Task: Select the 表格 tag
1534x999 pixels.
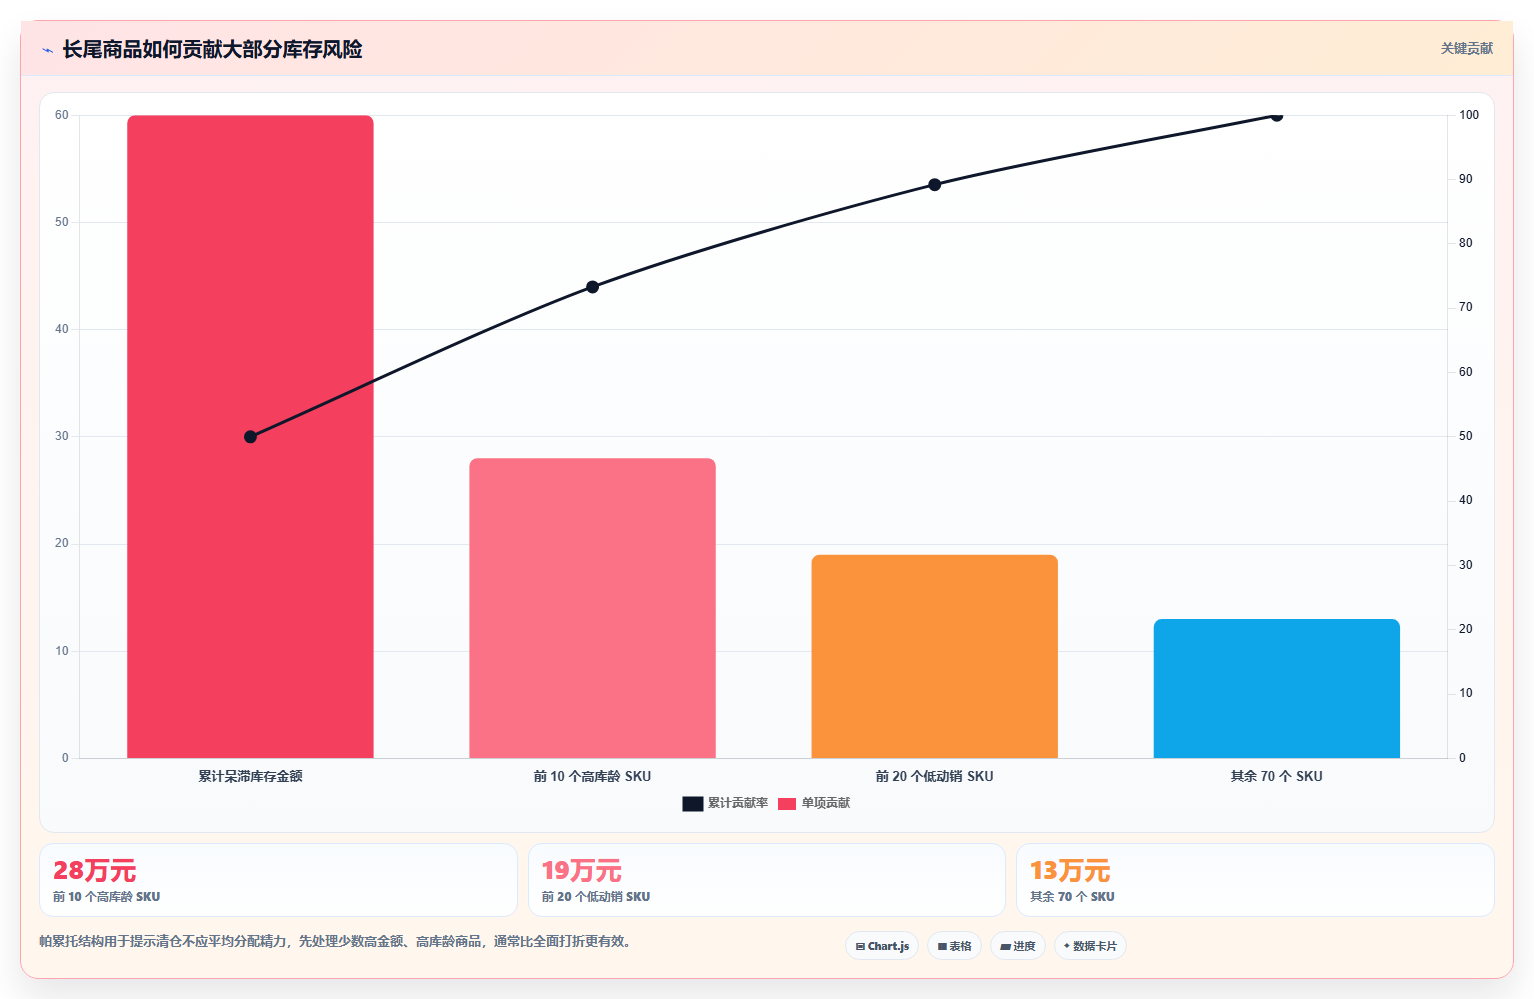Action: click(x=954, y=946)
